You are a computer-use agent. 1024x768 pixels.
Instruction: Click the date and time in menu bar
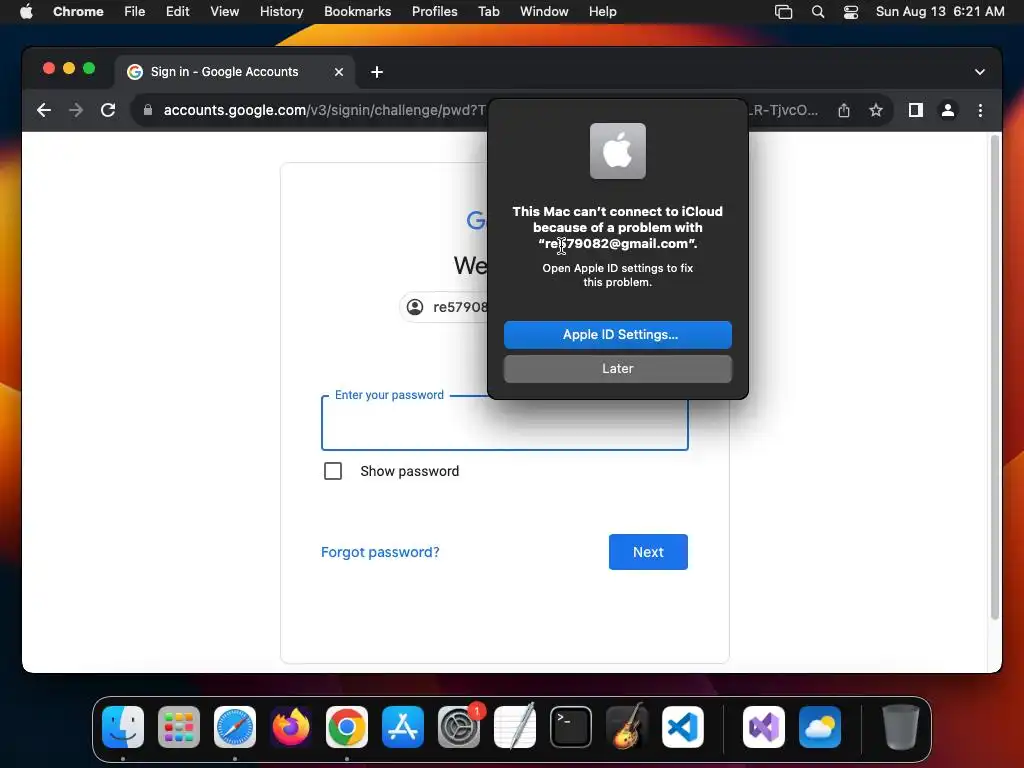940,12
